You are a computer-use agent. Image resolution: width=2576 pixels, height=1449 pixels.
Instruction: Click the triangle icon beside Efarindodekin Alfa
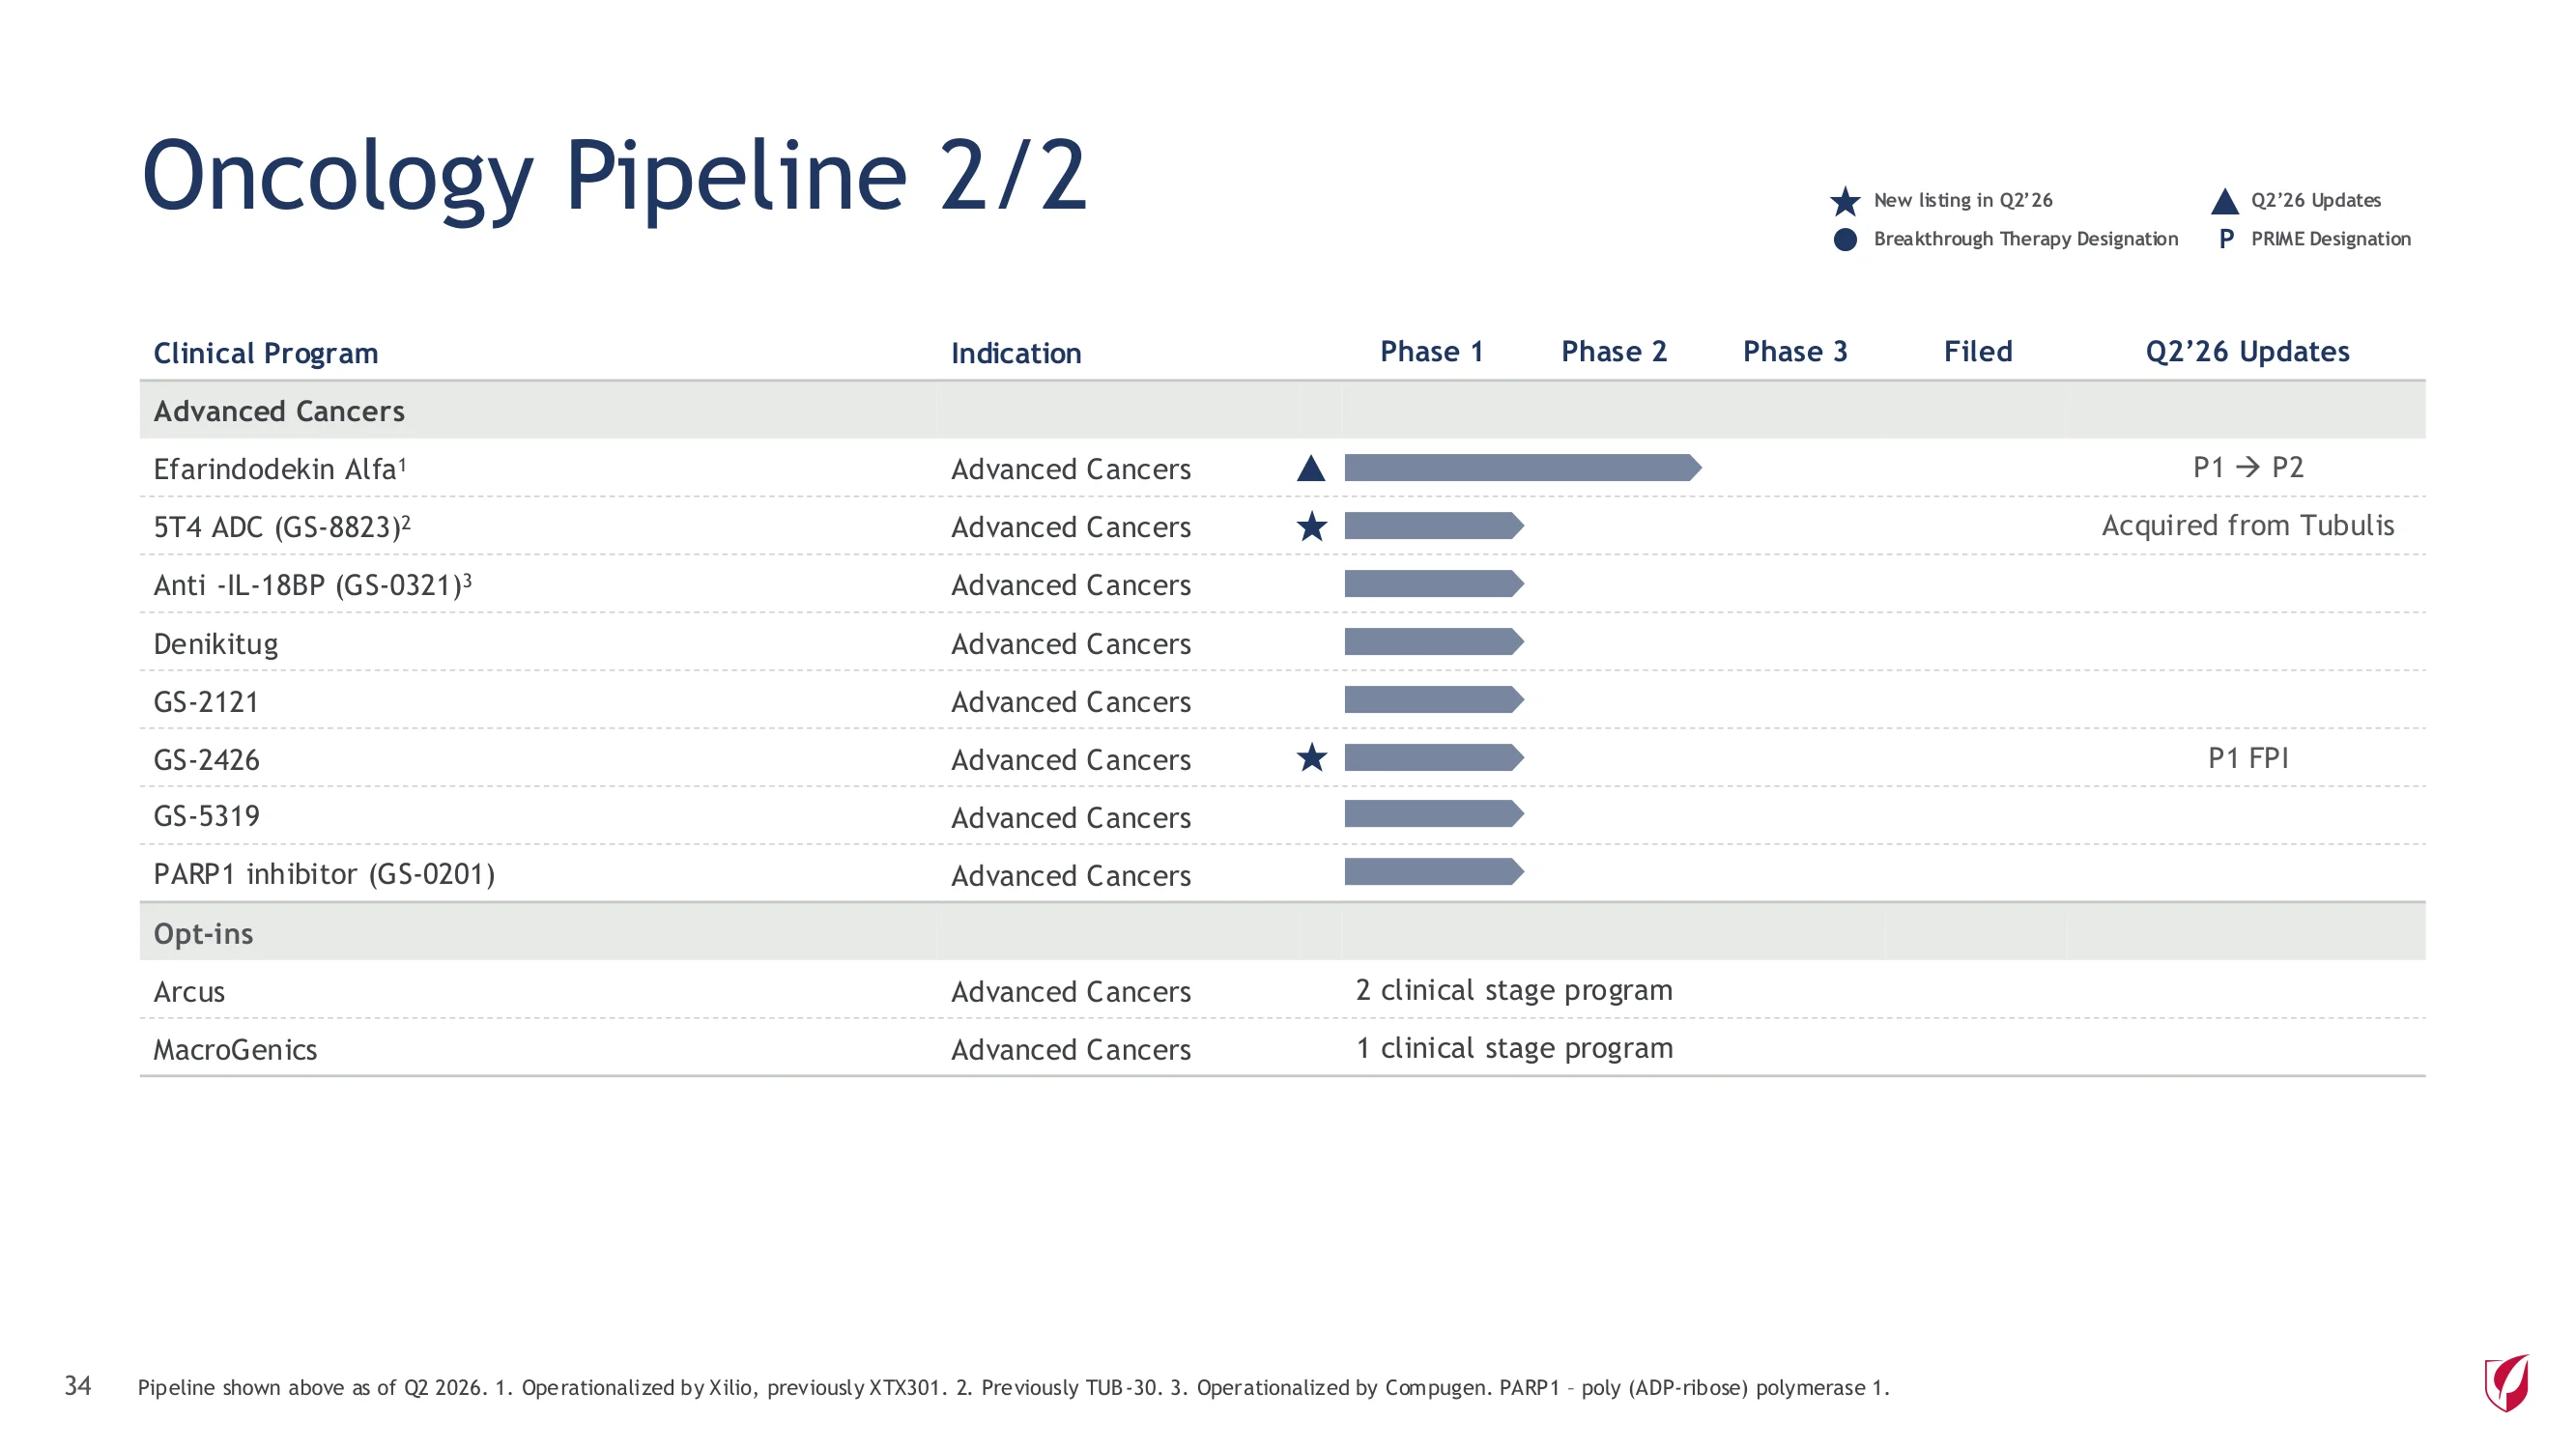1311,468
